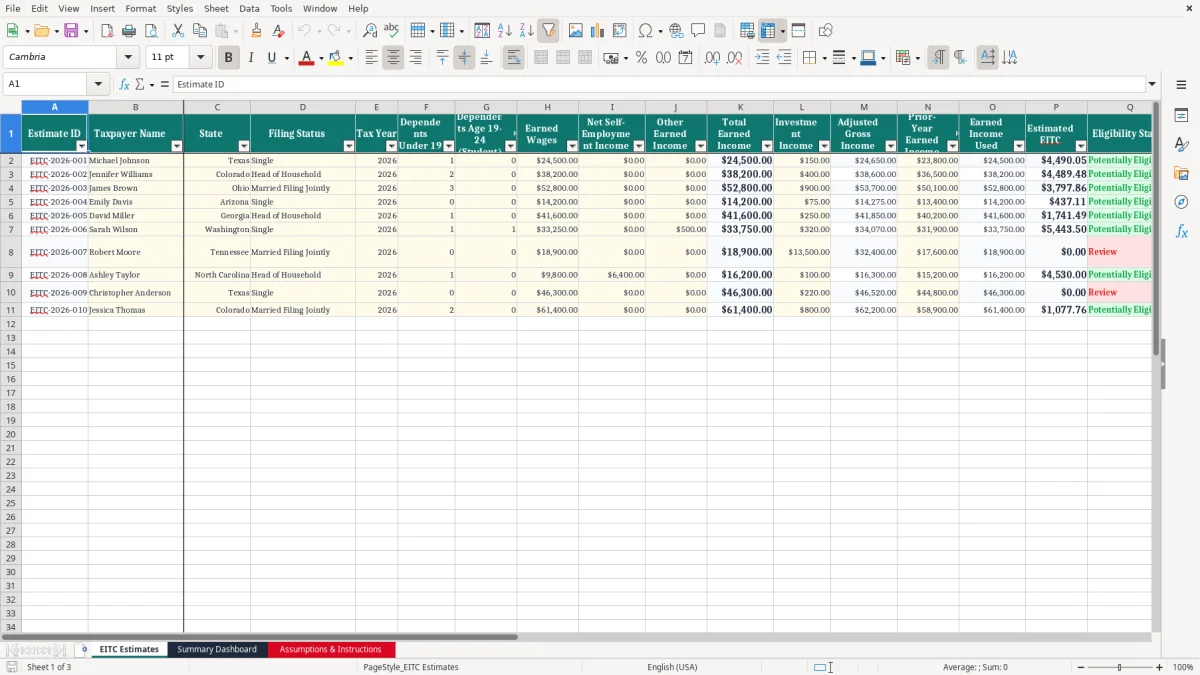Toggle Bold formatting
The width and height of the screenshot is (1200, 675).
[228, 58]
